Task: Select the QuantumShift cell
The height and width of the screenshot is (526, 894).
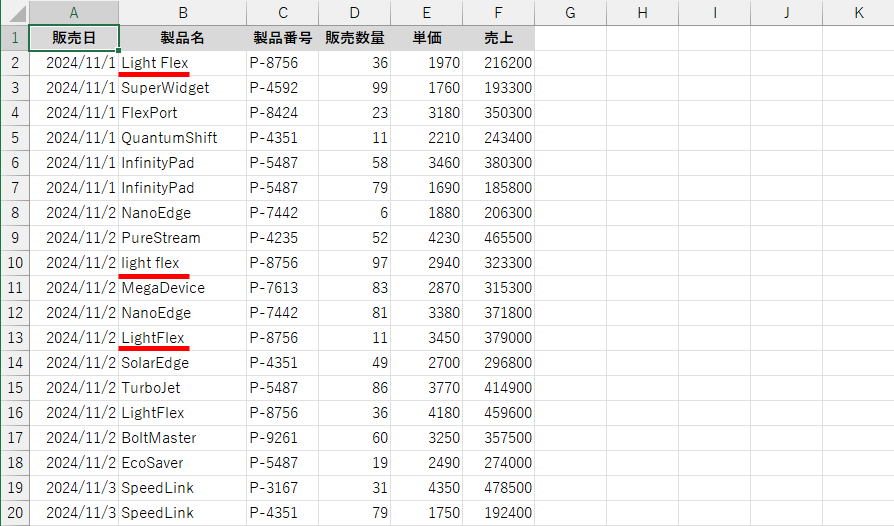Action: (x=182, y=138)
